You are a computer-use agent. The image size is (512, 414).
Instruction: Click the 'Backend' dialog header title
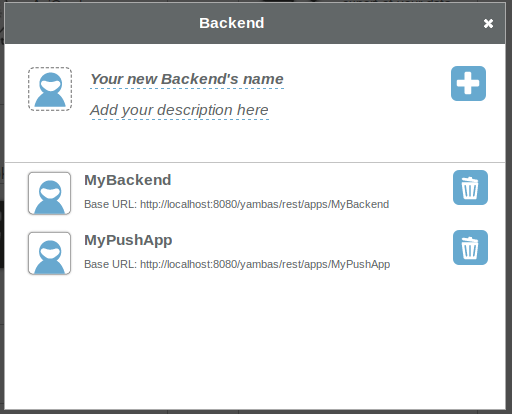pyautogui.click(x=232, y=23)
